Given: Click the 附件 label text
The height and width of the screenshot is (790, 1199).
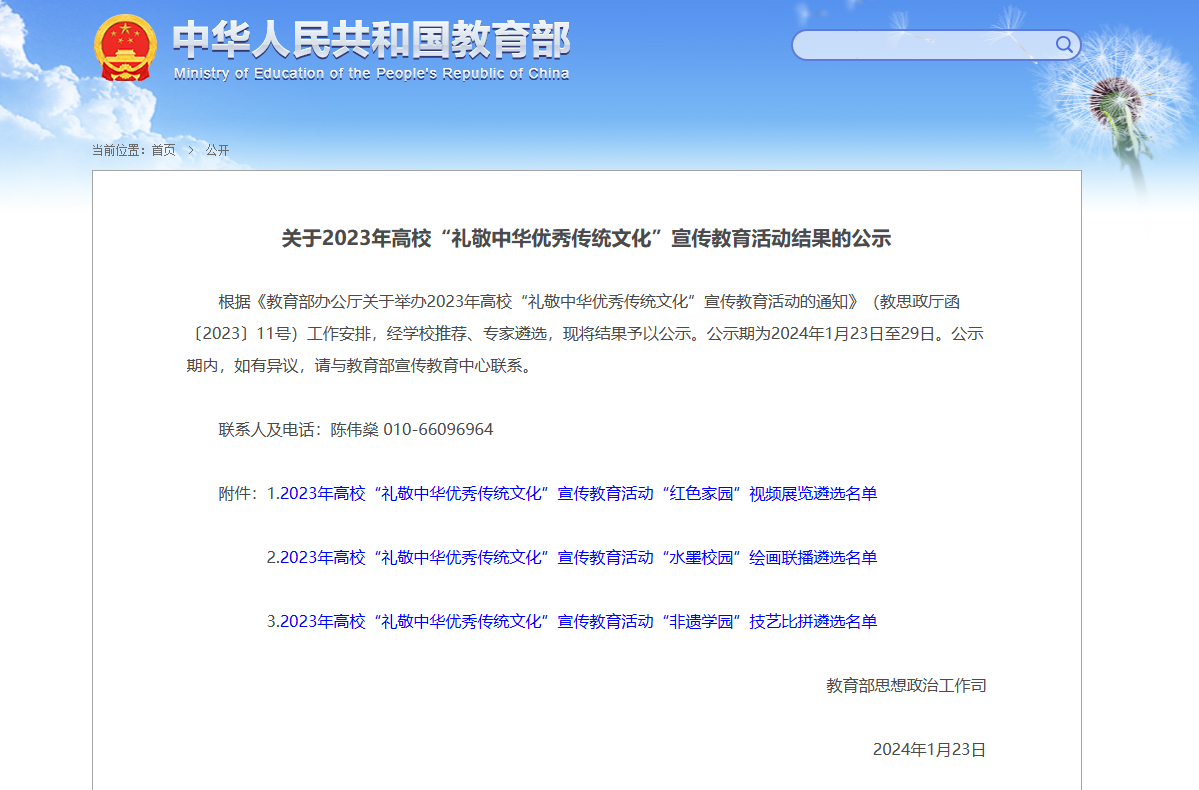Looking at the screenshot, I should pyautogui.click(x=238, y=493).
